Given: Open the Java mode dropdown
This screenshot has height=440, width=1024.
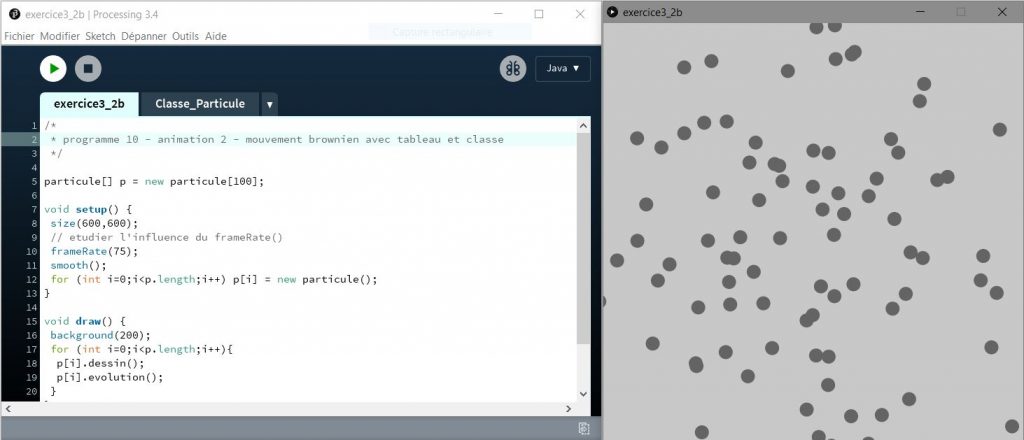Looking at the screenshot, I should (563, 68).
